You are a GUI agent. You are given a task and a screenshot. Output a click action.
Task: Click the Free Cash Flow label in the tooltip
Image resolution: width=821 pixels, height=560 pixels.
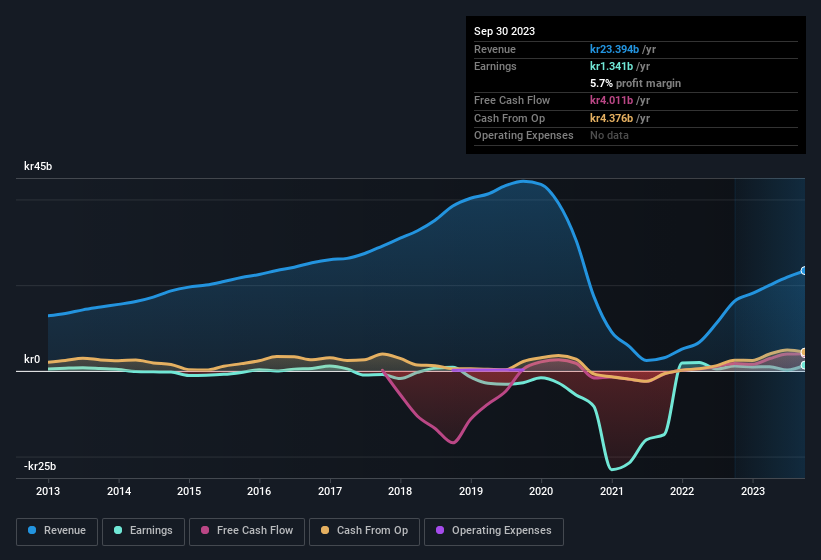512,100
